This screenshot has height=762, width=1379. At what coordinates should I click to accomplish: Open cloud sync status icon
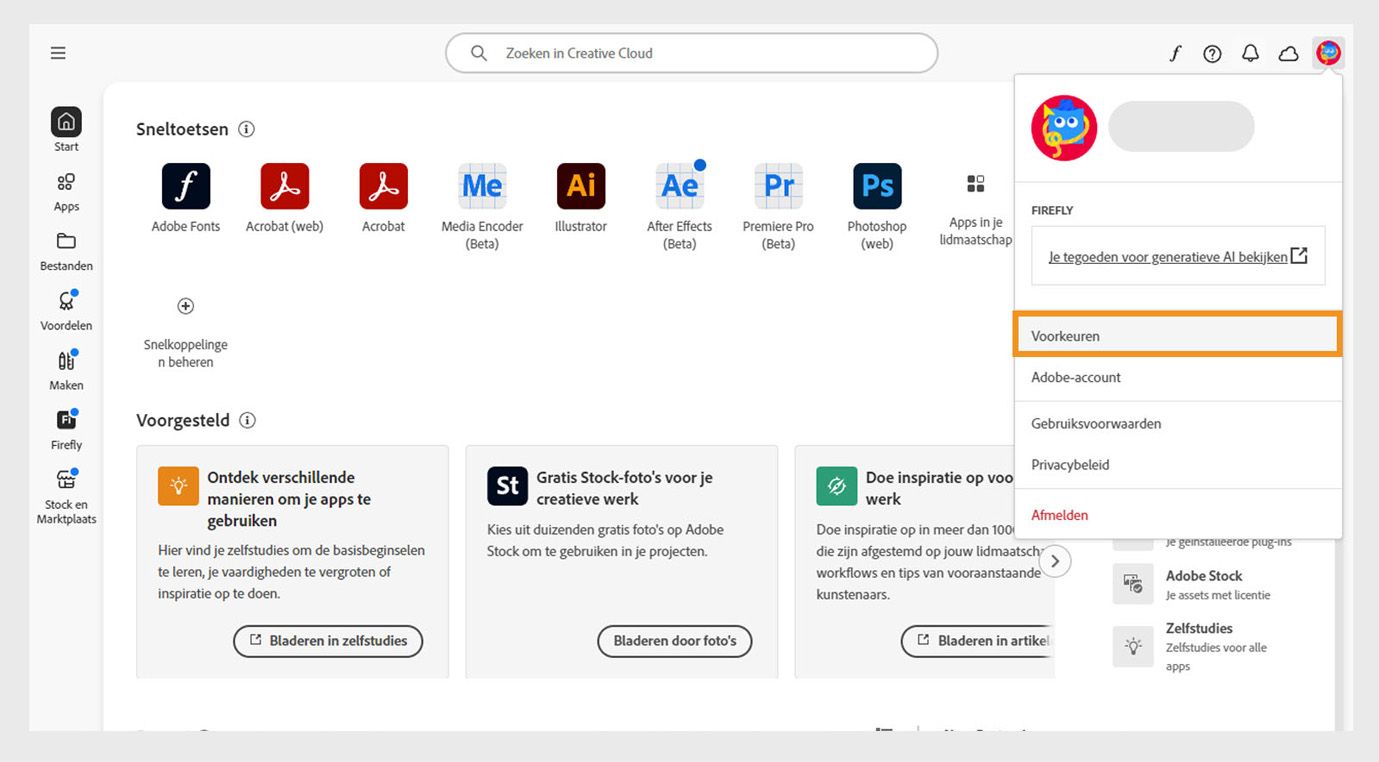[1289, 54]
